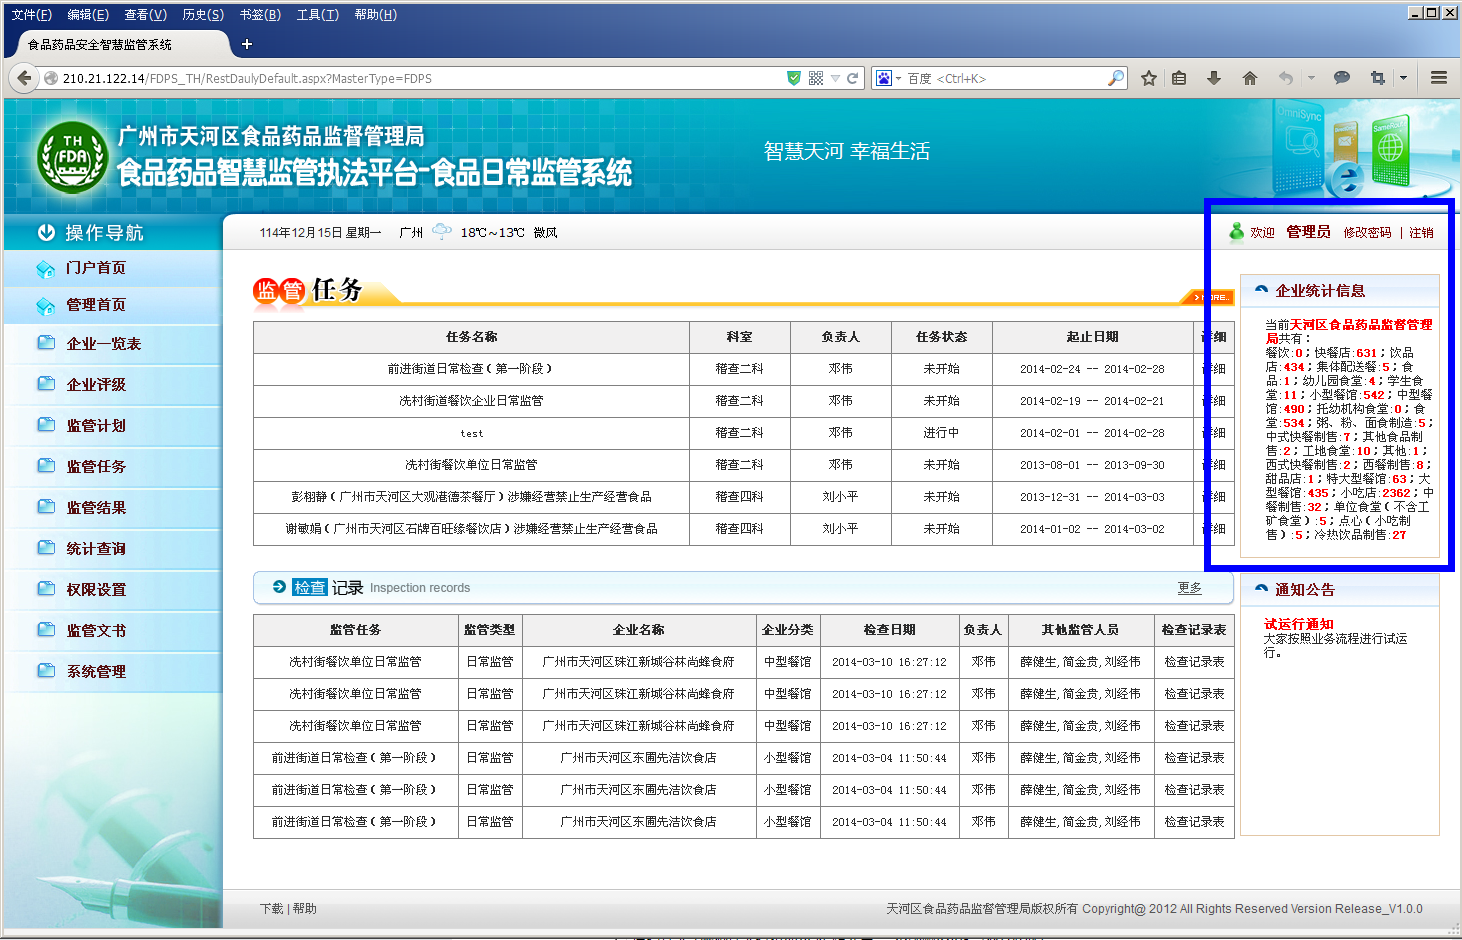Click the bookmark star icon

coord(1149,78)
